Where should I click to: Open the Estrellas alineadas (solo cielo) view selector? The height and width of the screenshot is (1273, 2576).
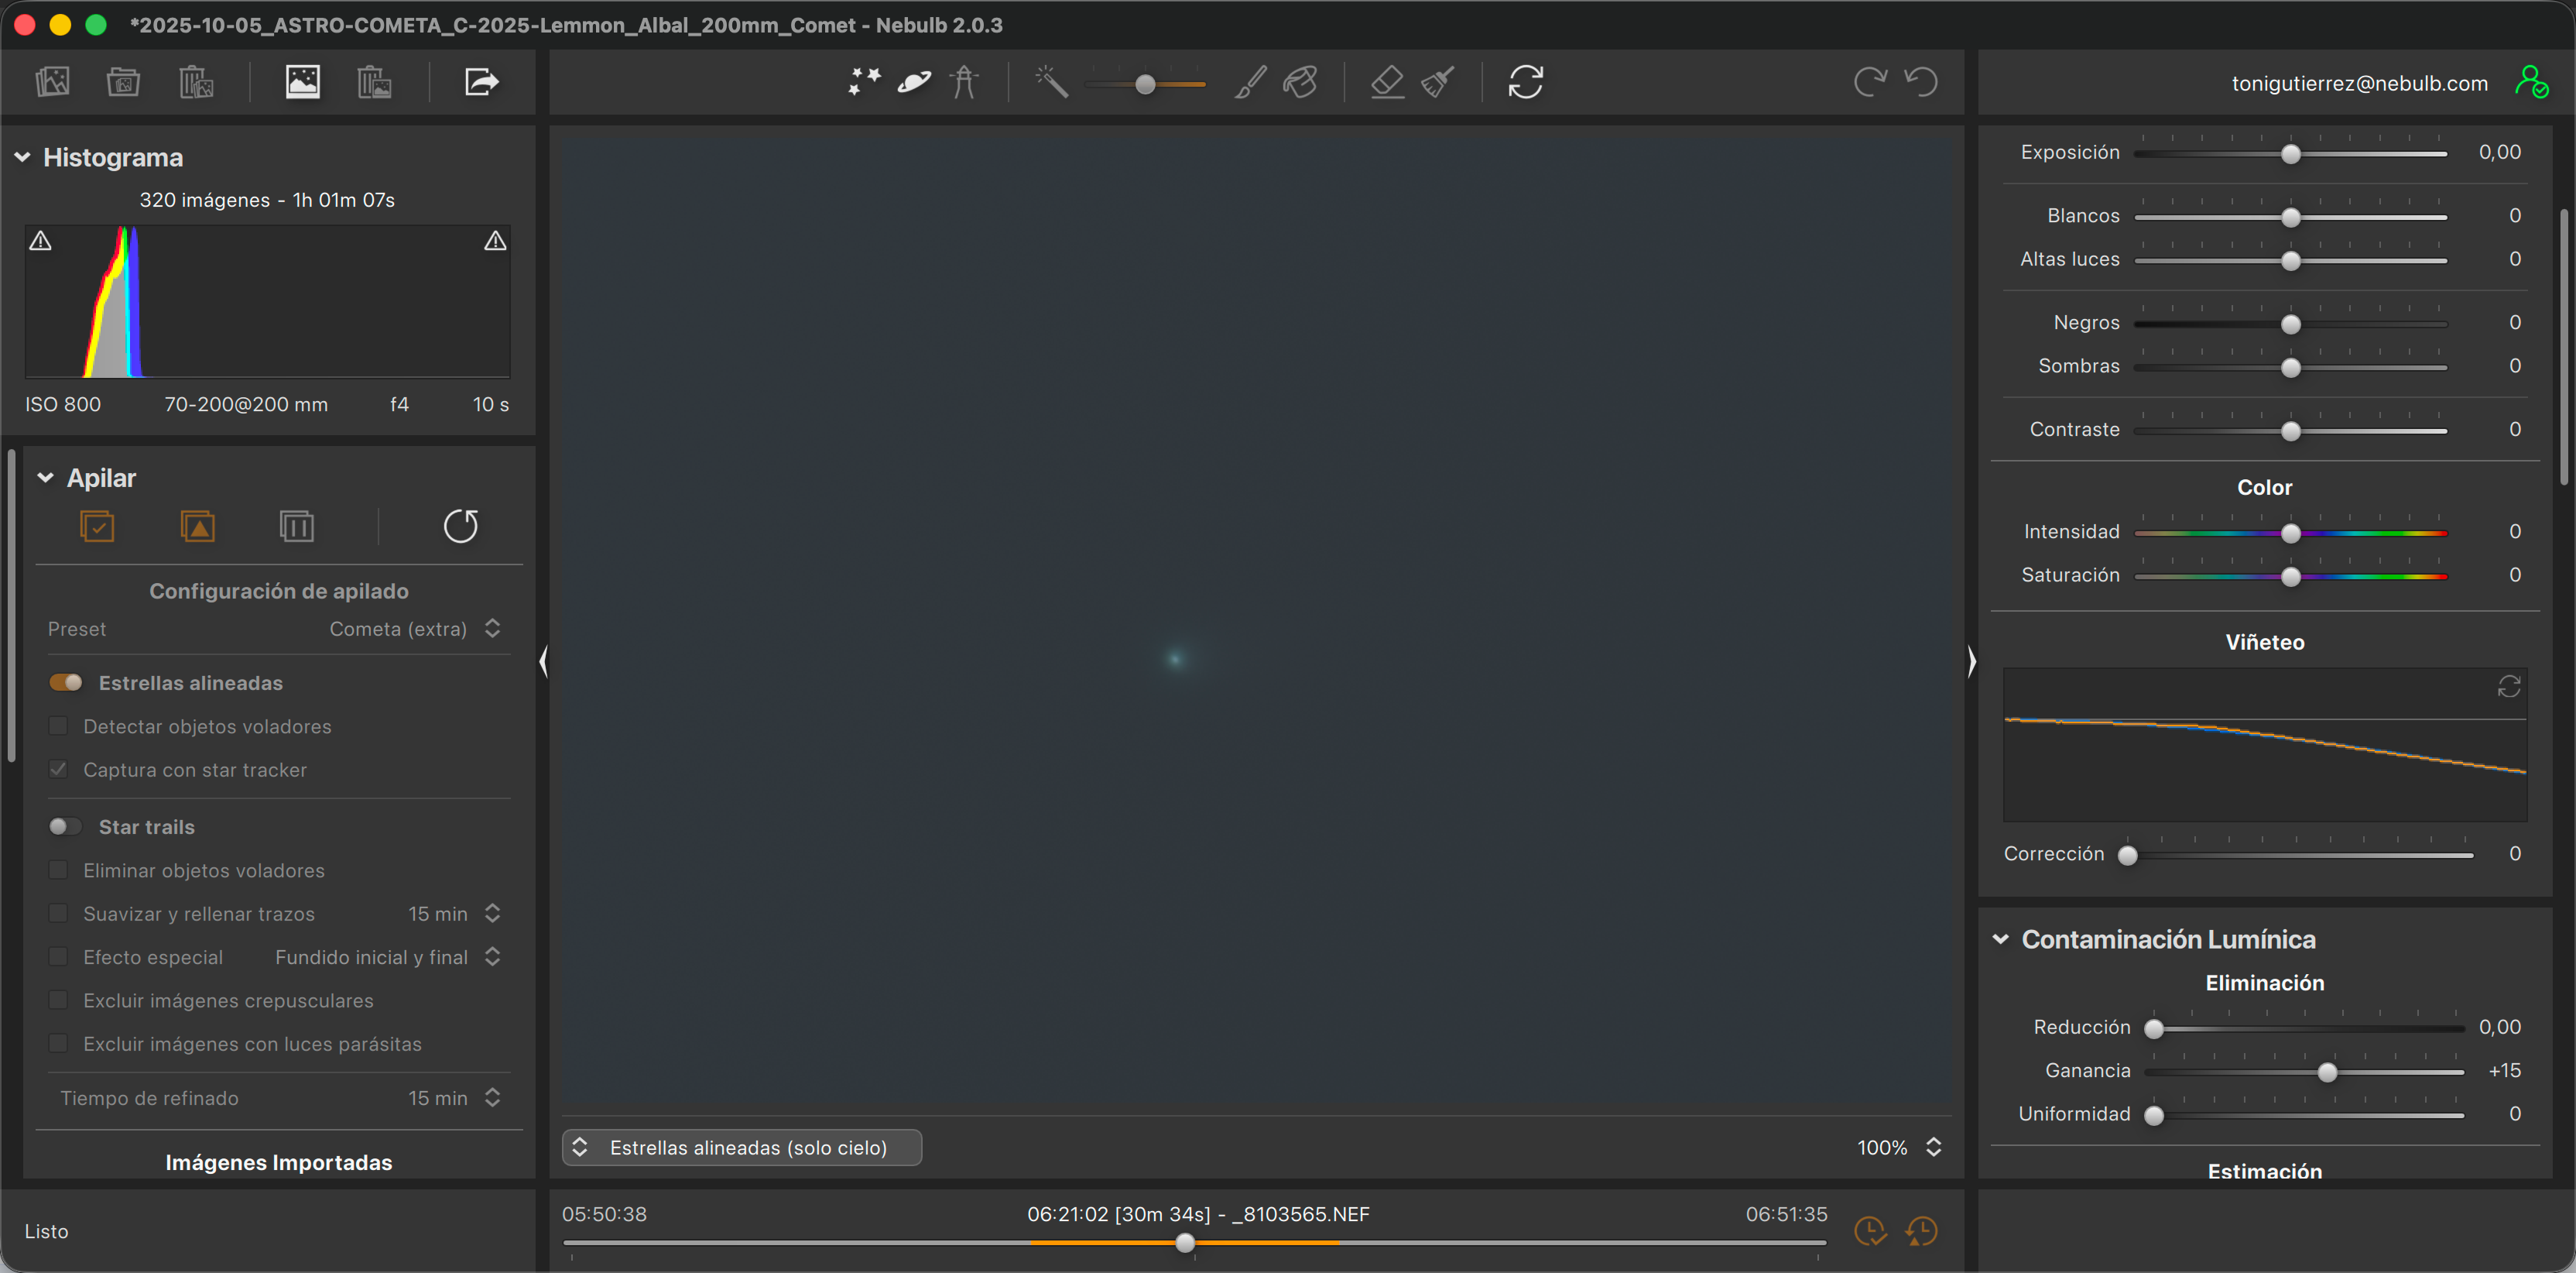pyautogui.click(x=741, y=1147)
